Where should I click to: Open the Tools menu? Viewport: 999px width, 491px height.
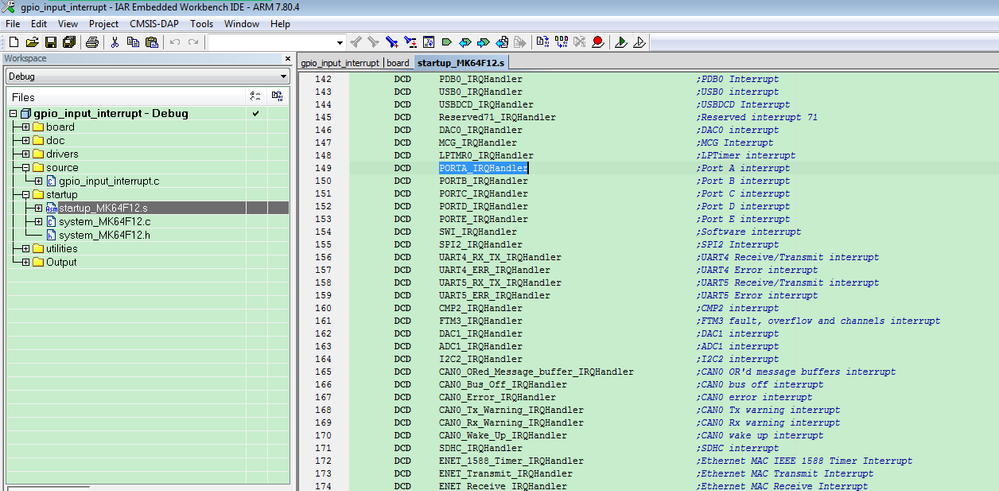[x=201, y=24]
